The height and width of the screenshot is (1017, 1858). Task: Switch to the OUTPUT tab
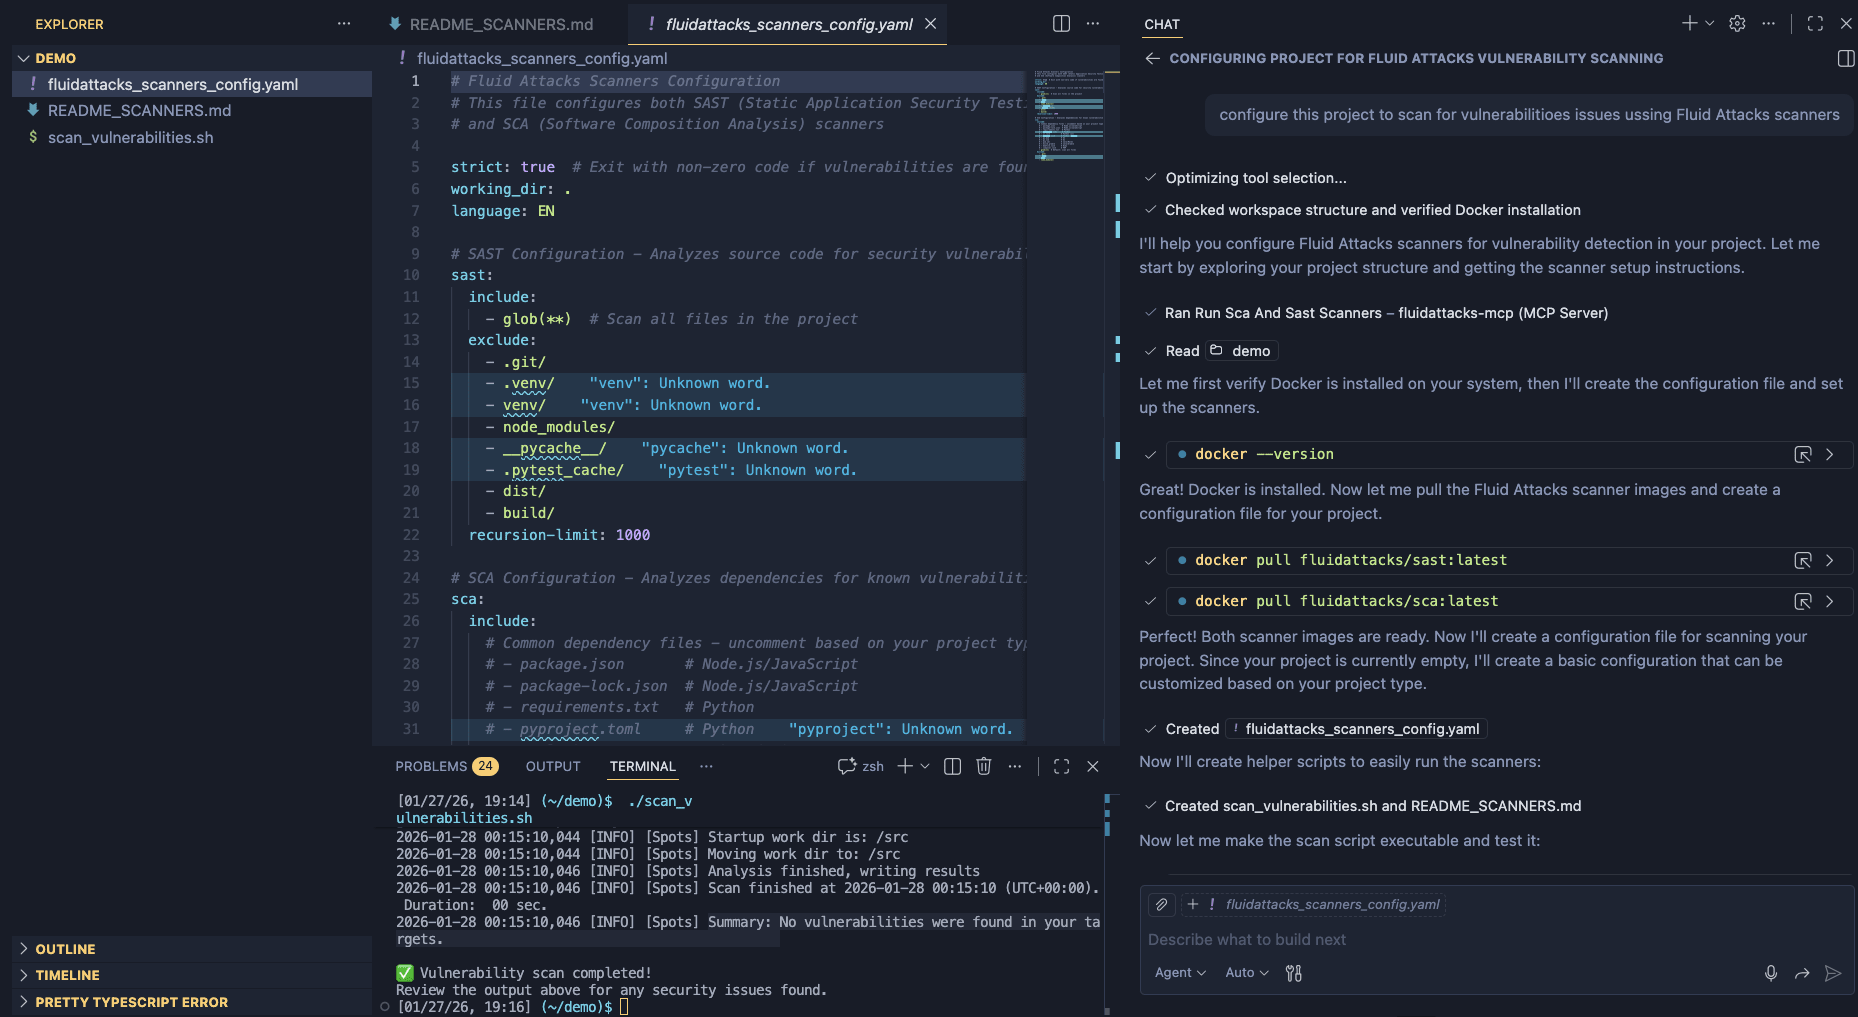coord(552,766)
